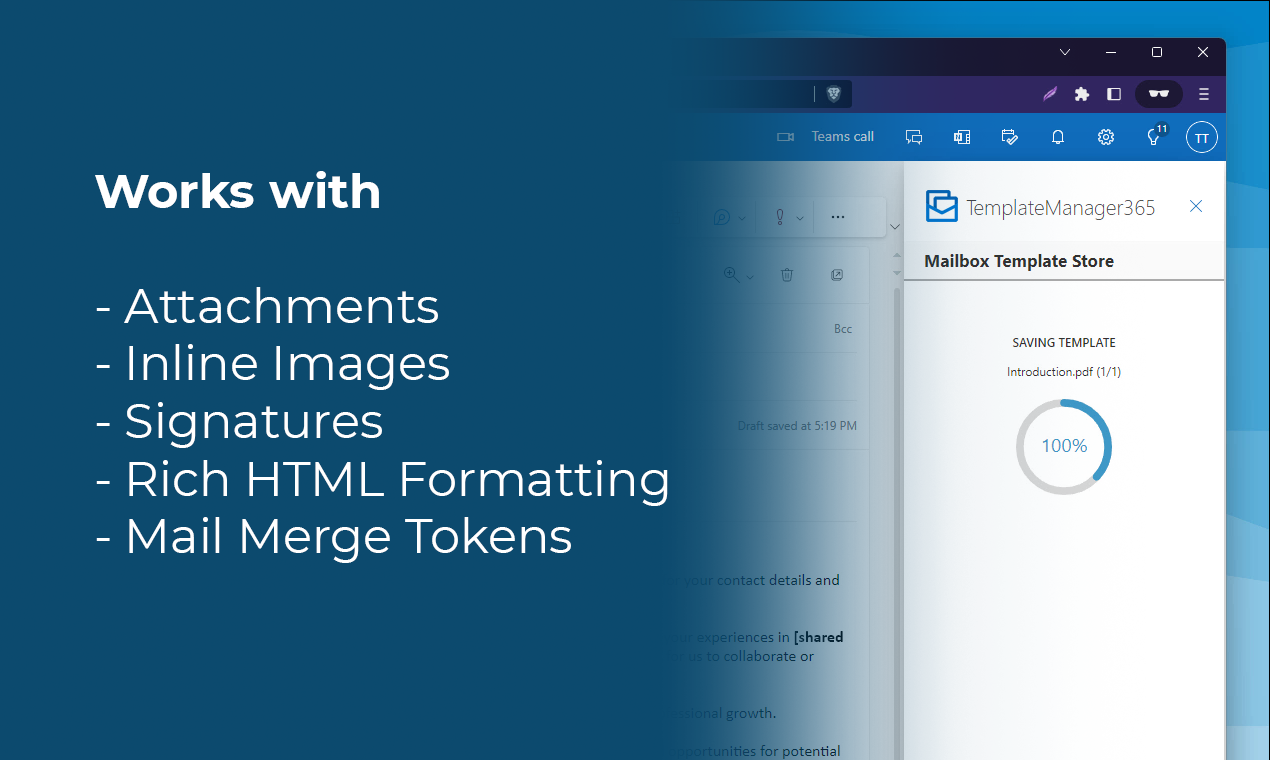Expand the zoom dropdown arrow
The image size is (1270, 760).
tap(749, 276)
